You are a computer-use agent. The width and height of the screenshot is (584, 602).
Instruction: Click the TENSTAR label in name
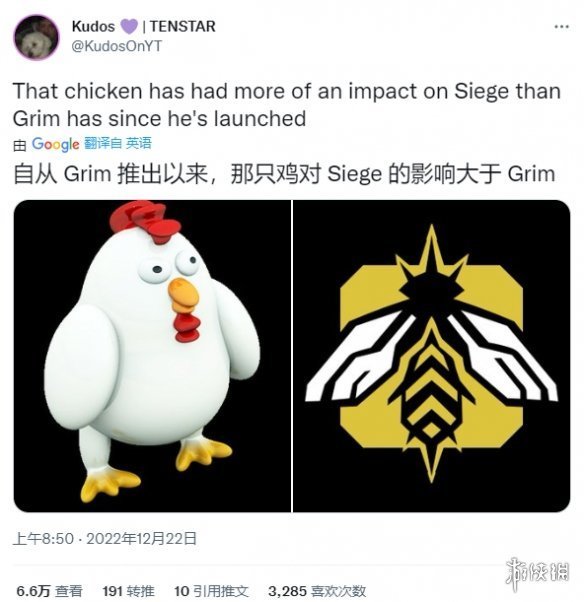(x=182, y=26)
